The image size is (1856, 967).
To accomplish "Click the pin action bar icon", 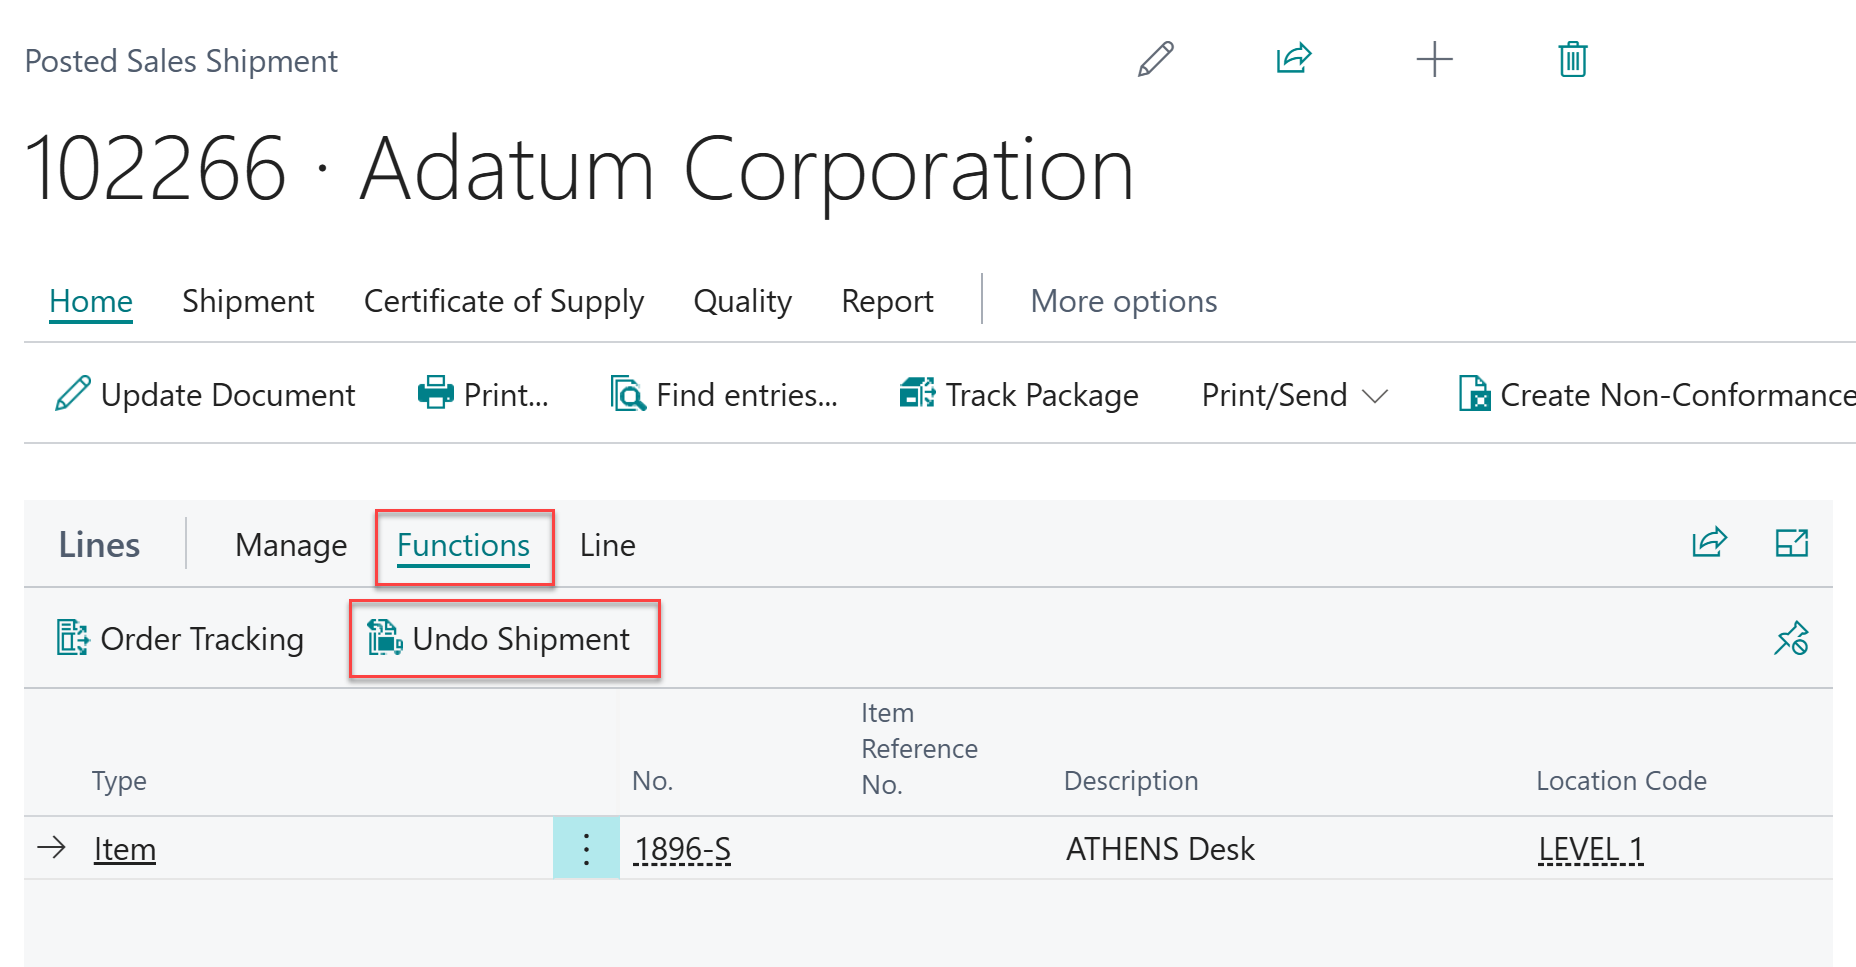I will [1791, 638].
